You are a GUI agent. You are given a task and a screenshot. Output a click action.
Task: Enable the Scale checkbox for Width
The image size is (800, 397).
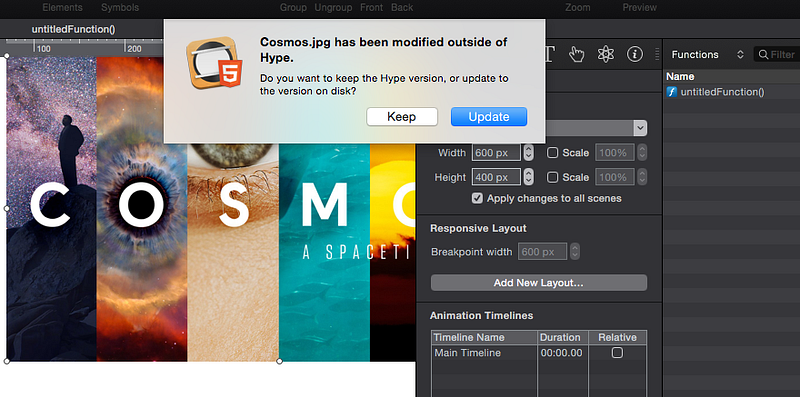552,153
